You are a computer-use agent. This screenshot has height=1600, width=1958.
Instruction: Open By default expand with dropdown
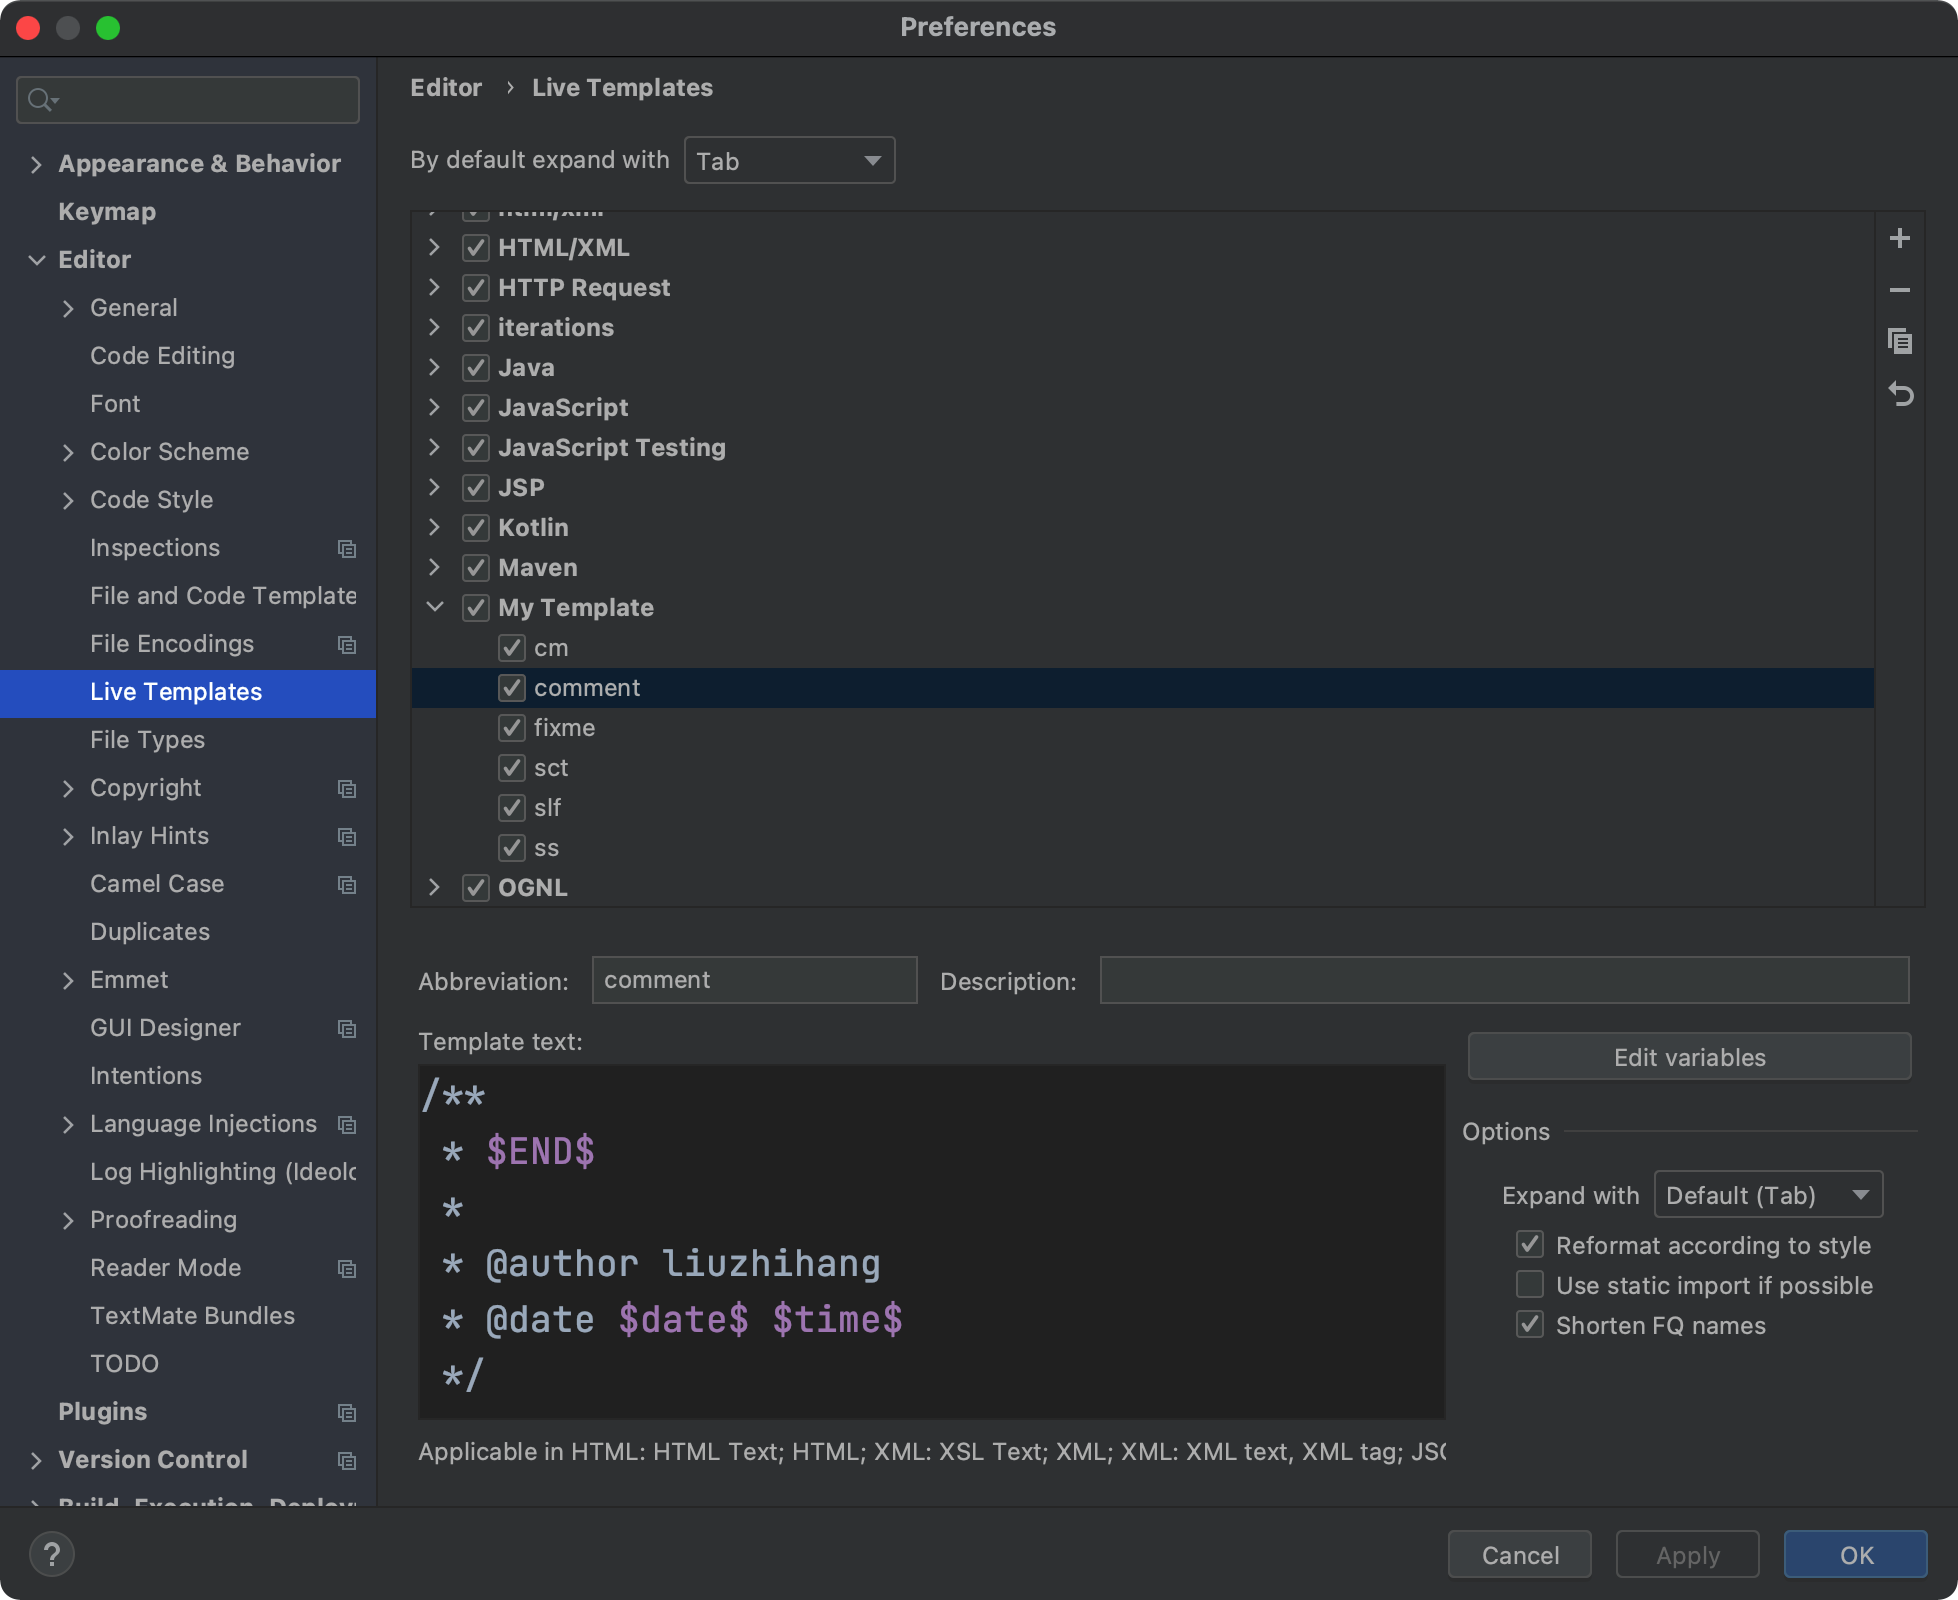789,159
